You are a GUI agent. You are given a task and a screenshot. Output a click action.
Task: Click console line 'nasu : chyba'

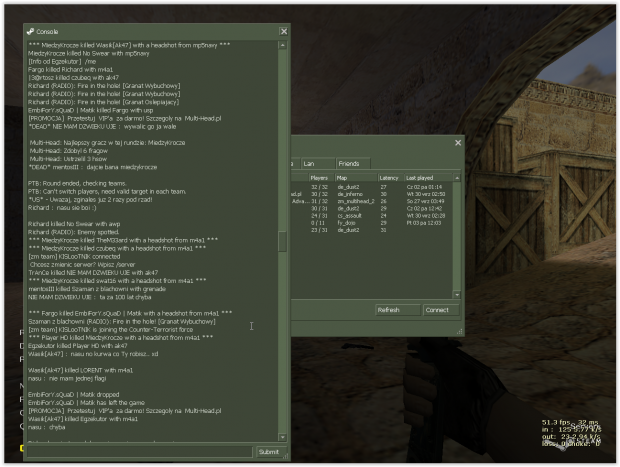(46, 427)
